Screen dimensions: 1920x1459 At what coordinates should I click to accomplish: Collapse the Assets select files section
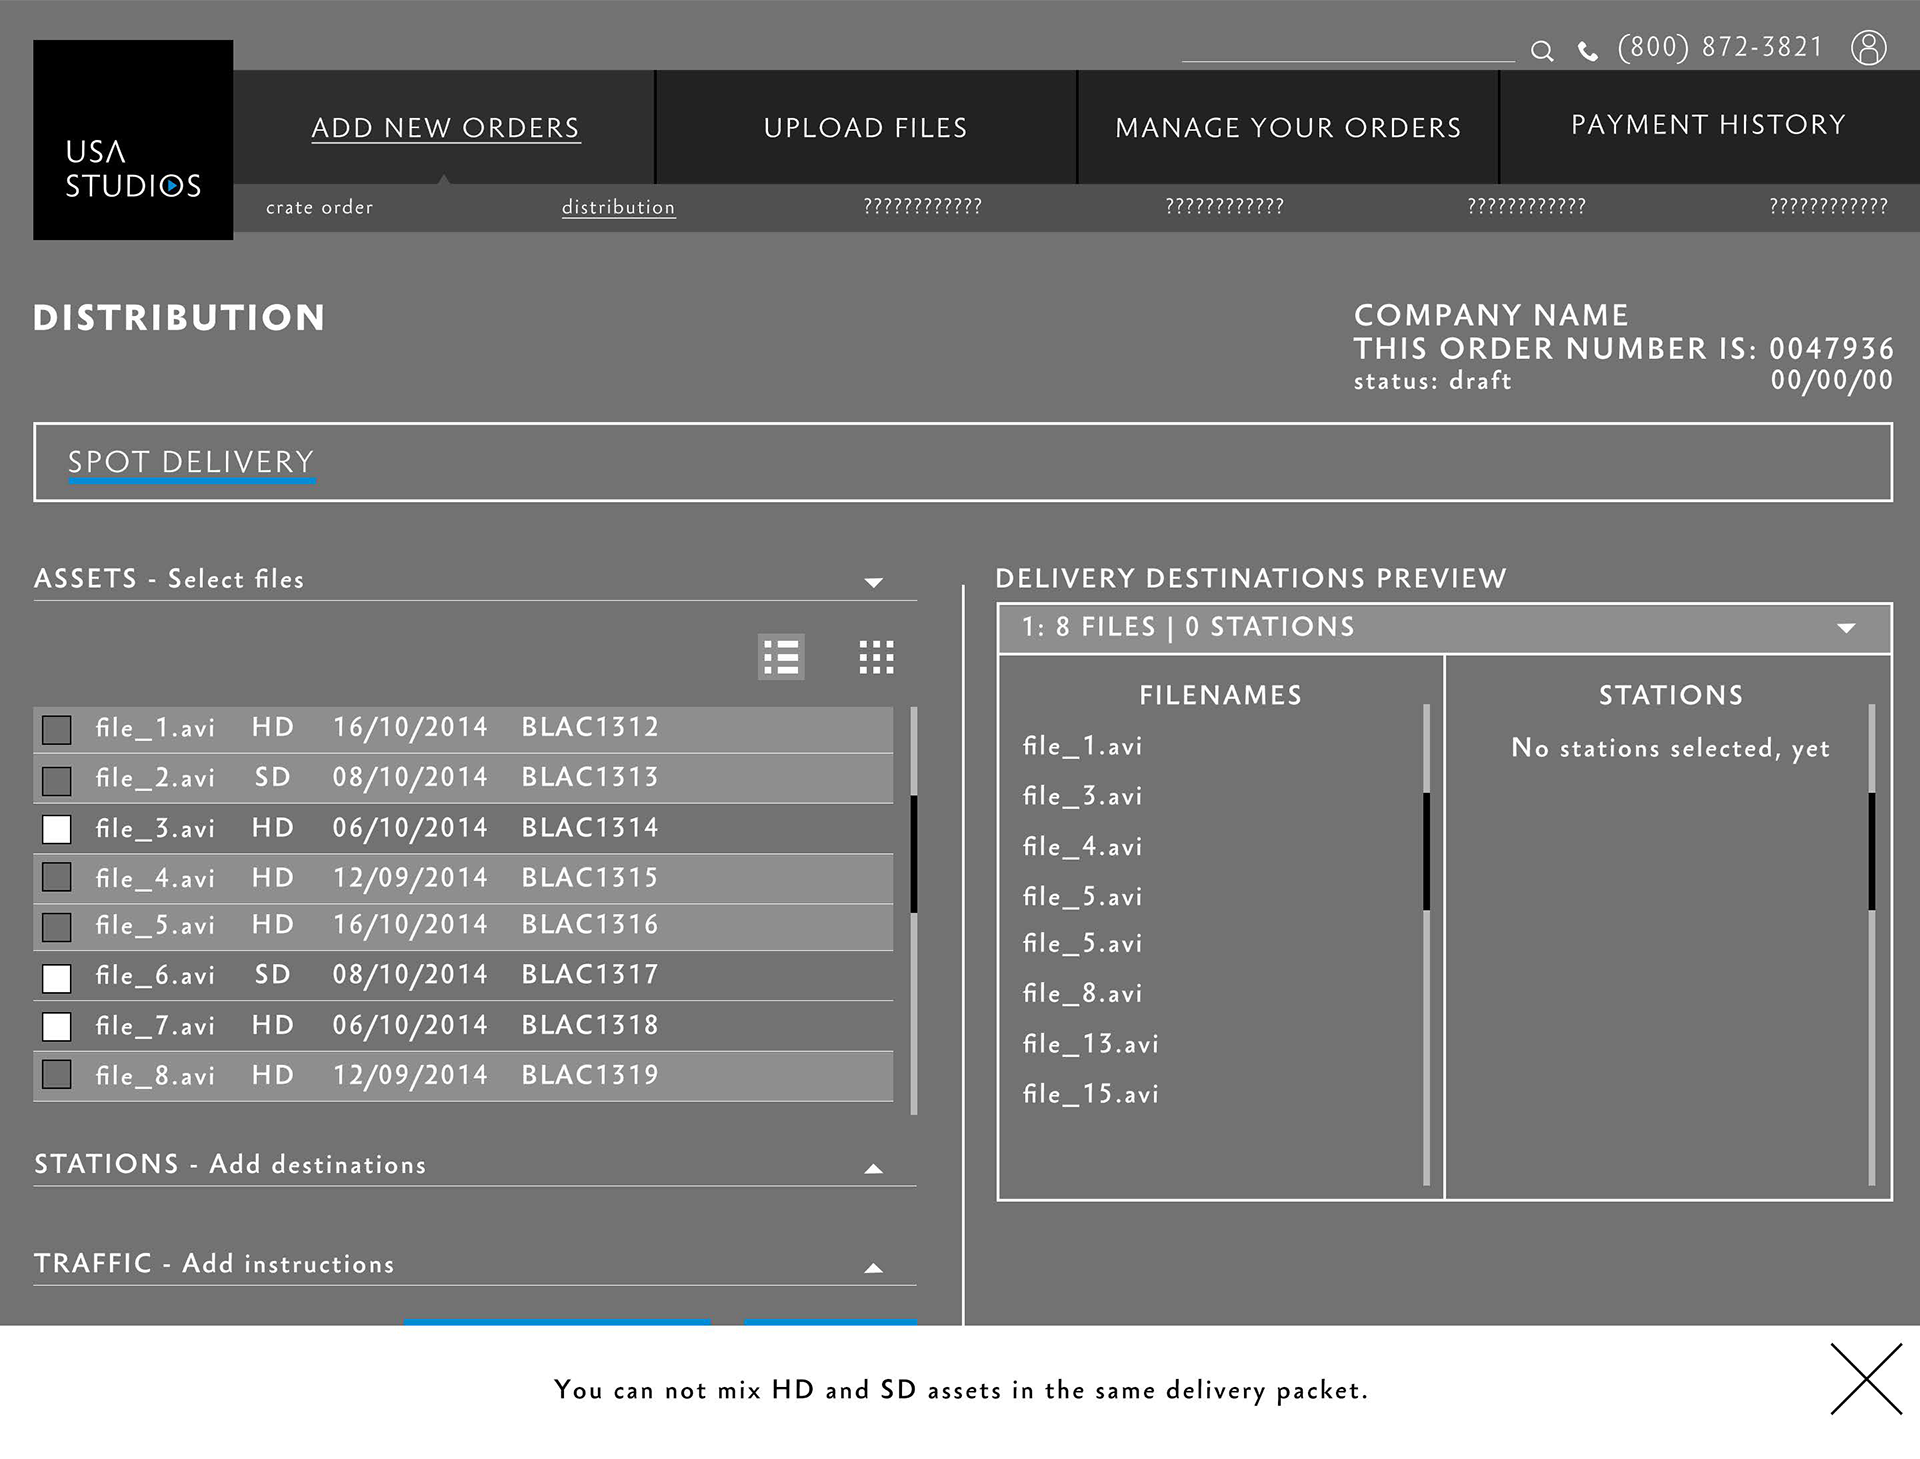pyautogui.click(x=873, y=582)
